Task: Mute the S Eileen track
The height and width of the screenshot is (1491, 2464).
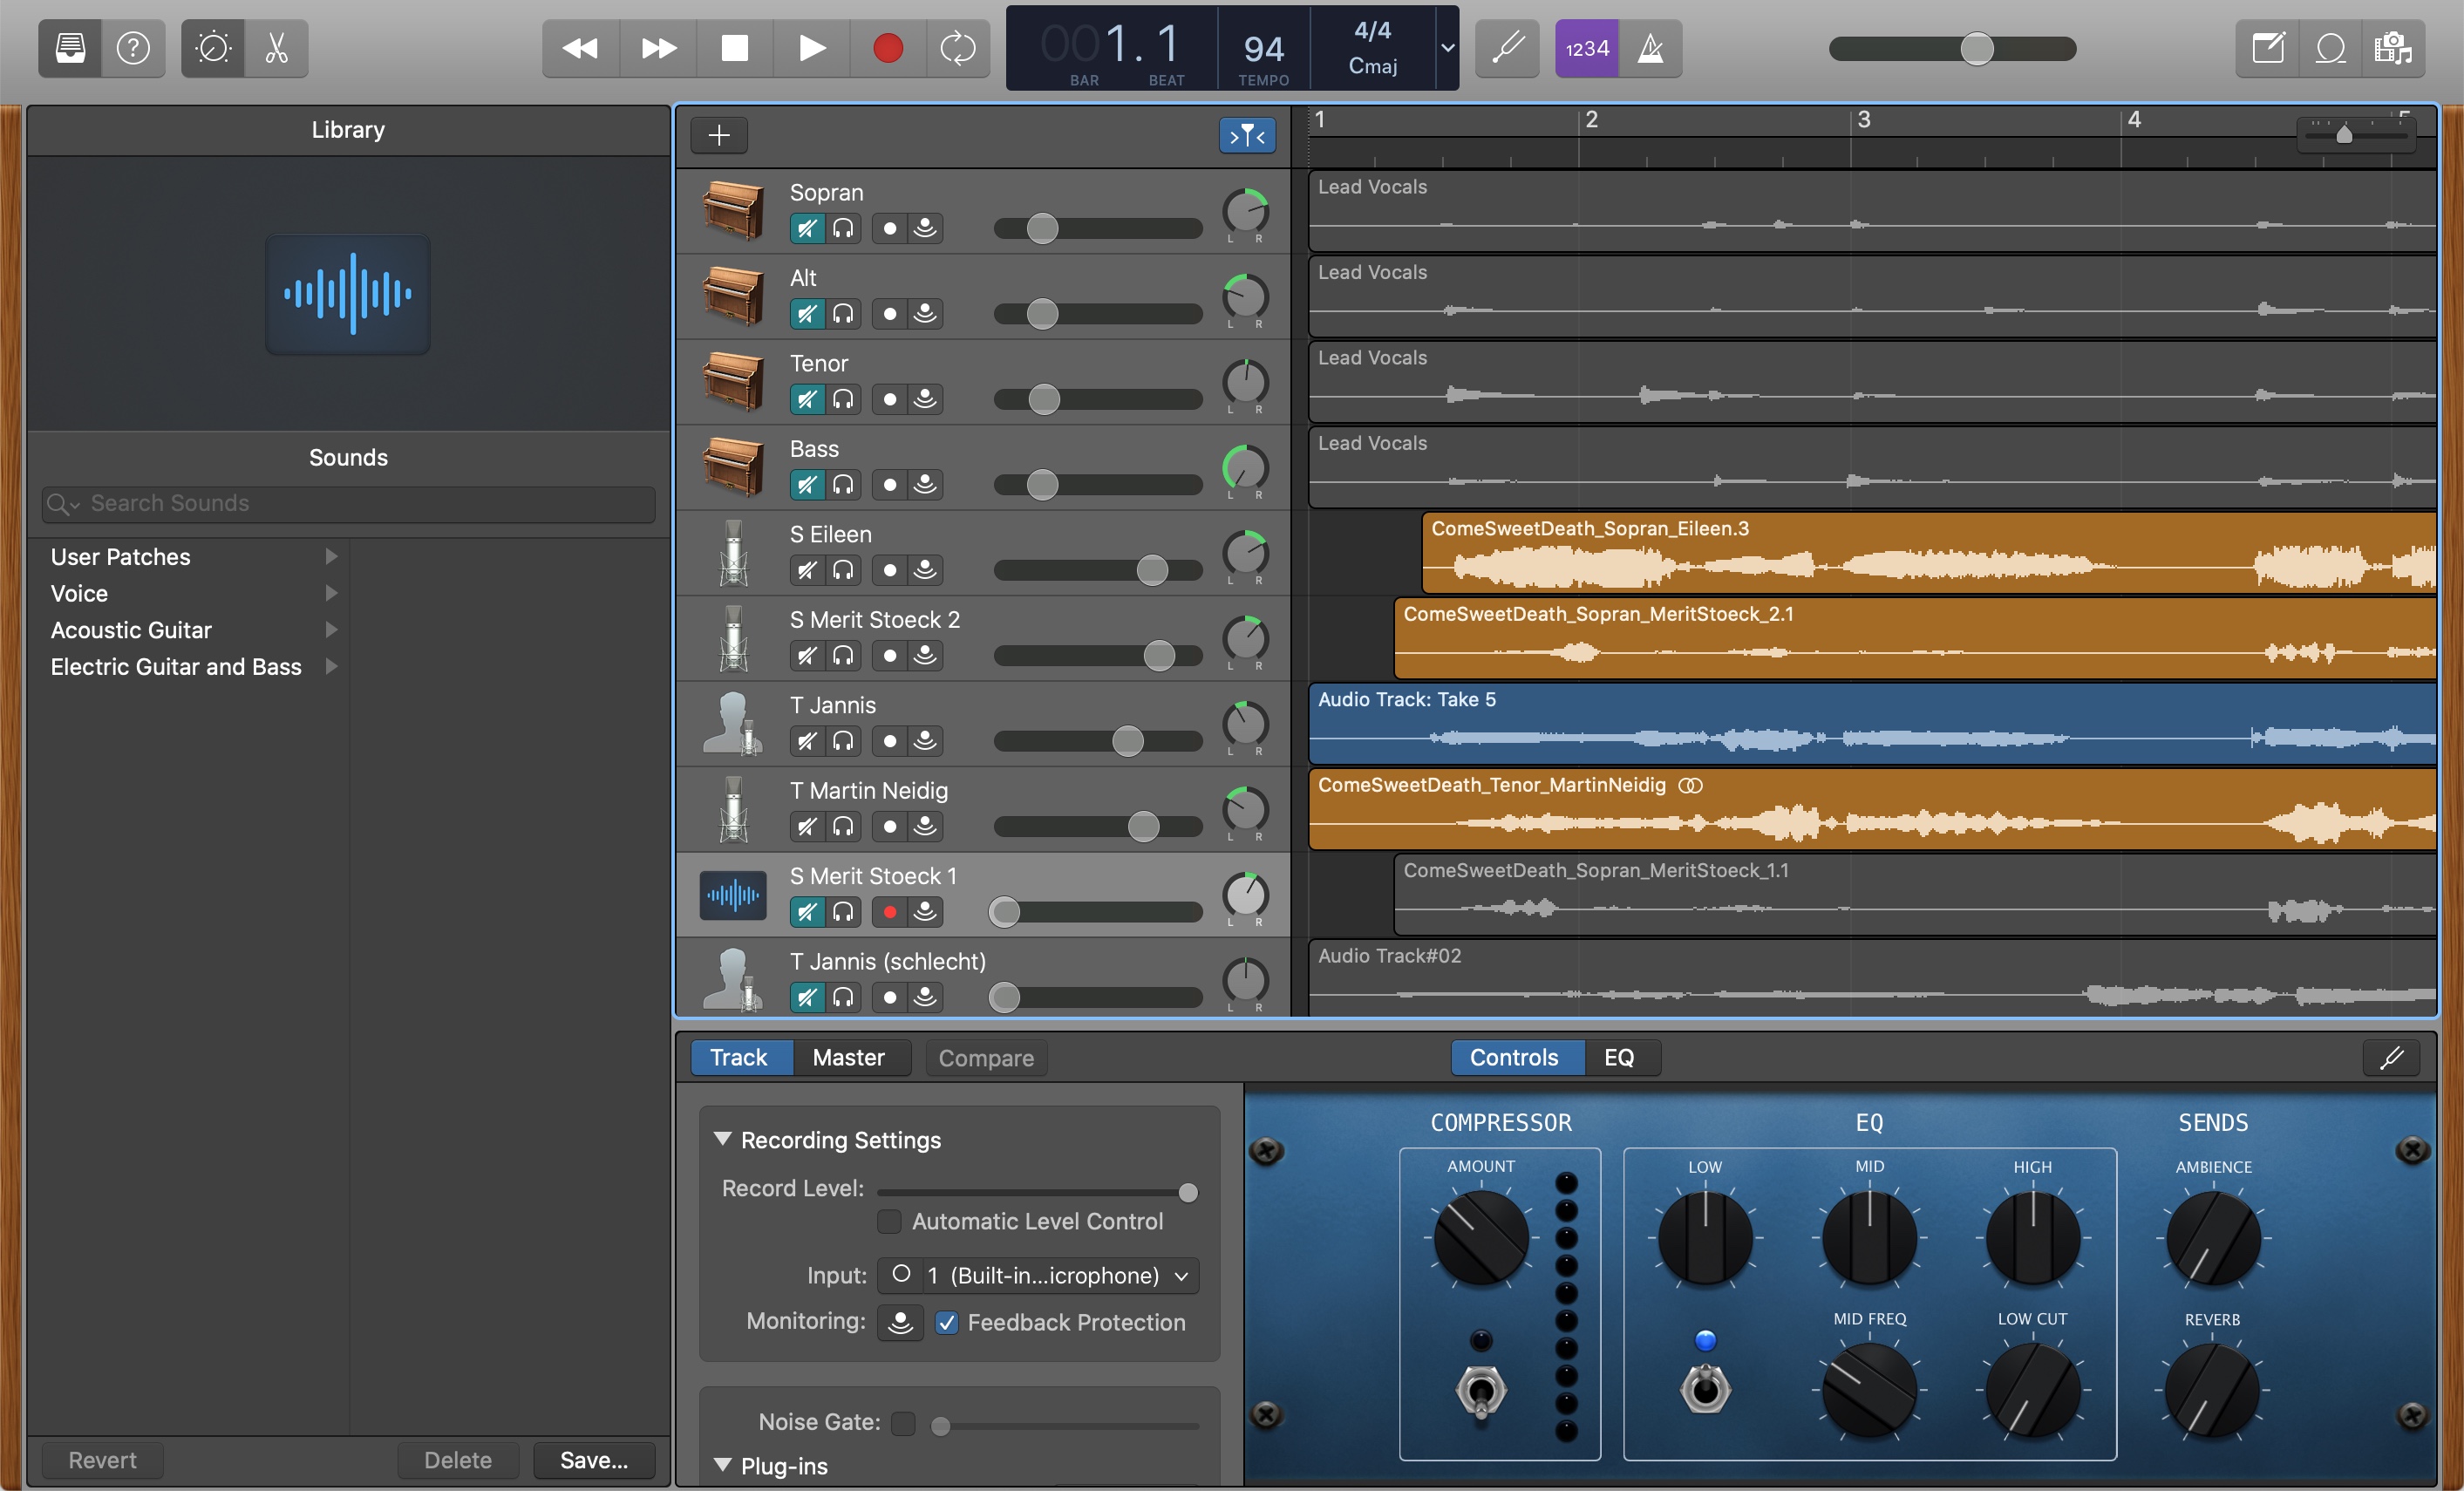Action: coord(806,570)
